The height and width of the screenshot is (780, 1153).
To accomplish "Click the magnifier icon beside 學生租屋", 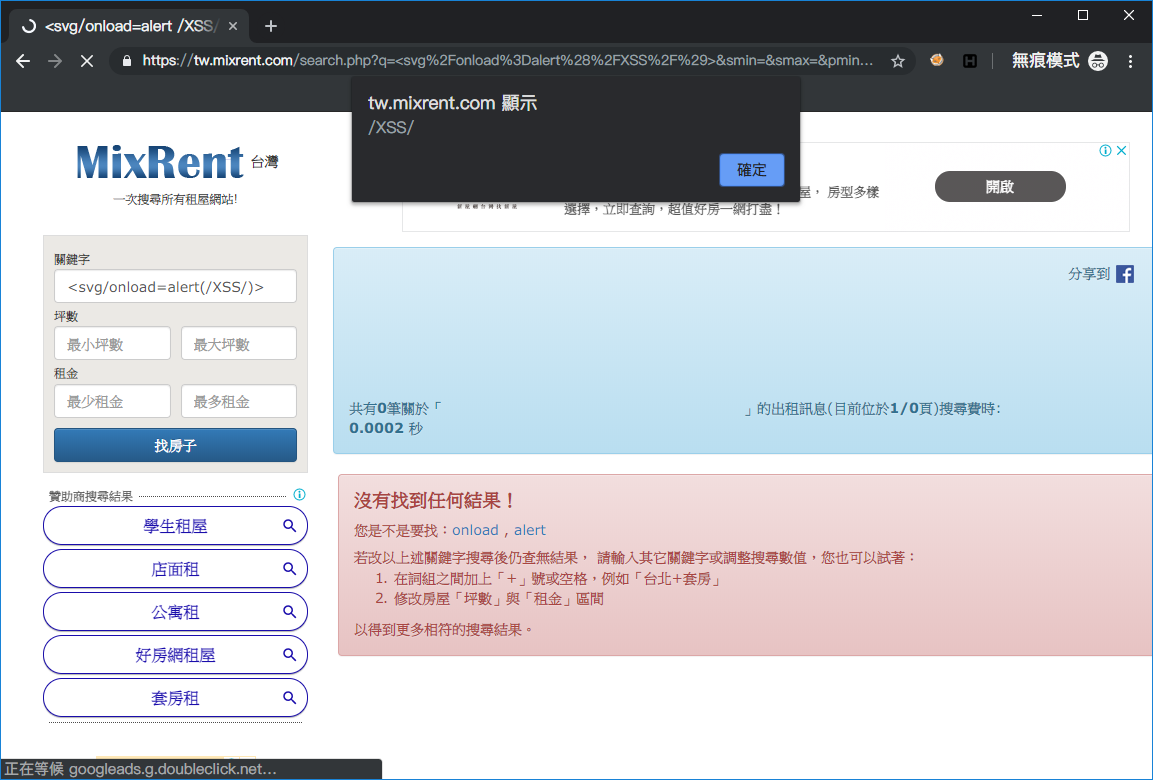I will point(290,526).
